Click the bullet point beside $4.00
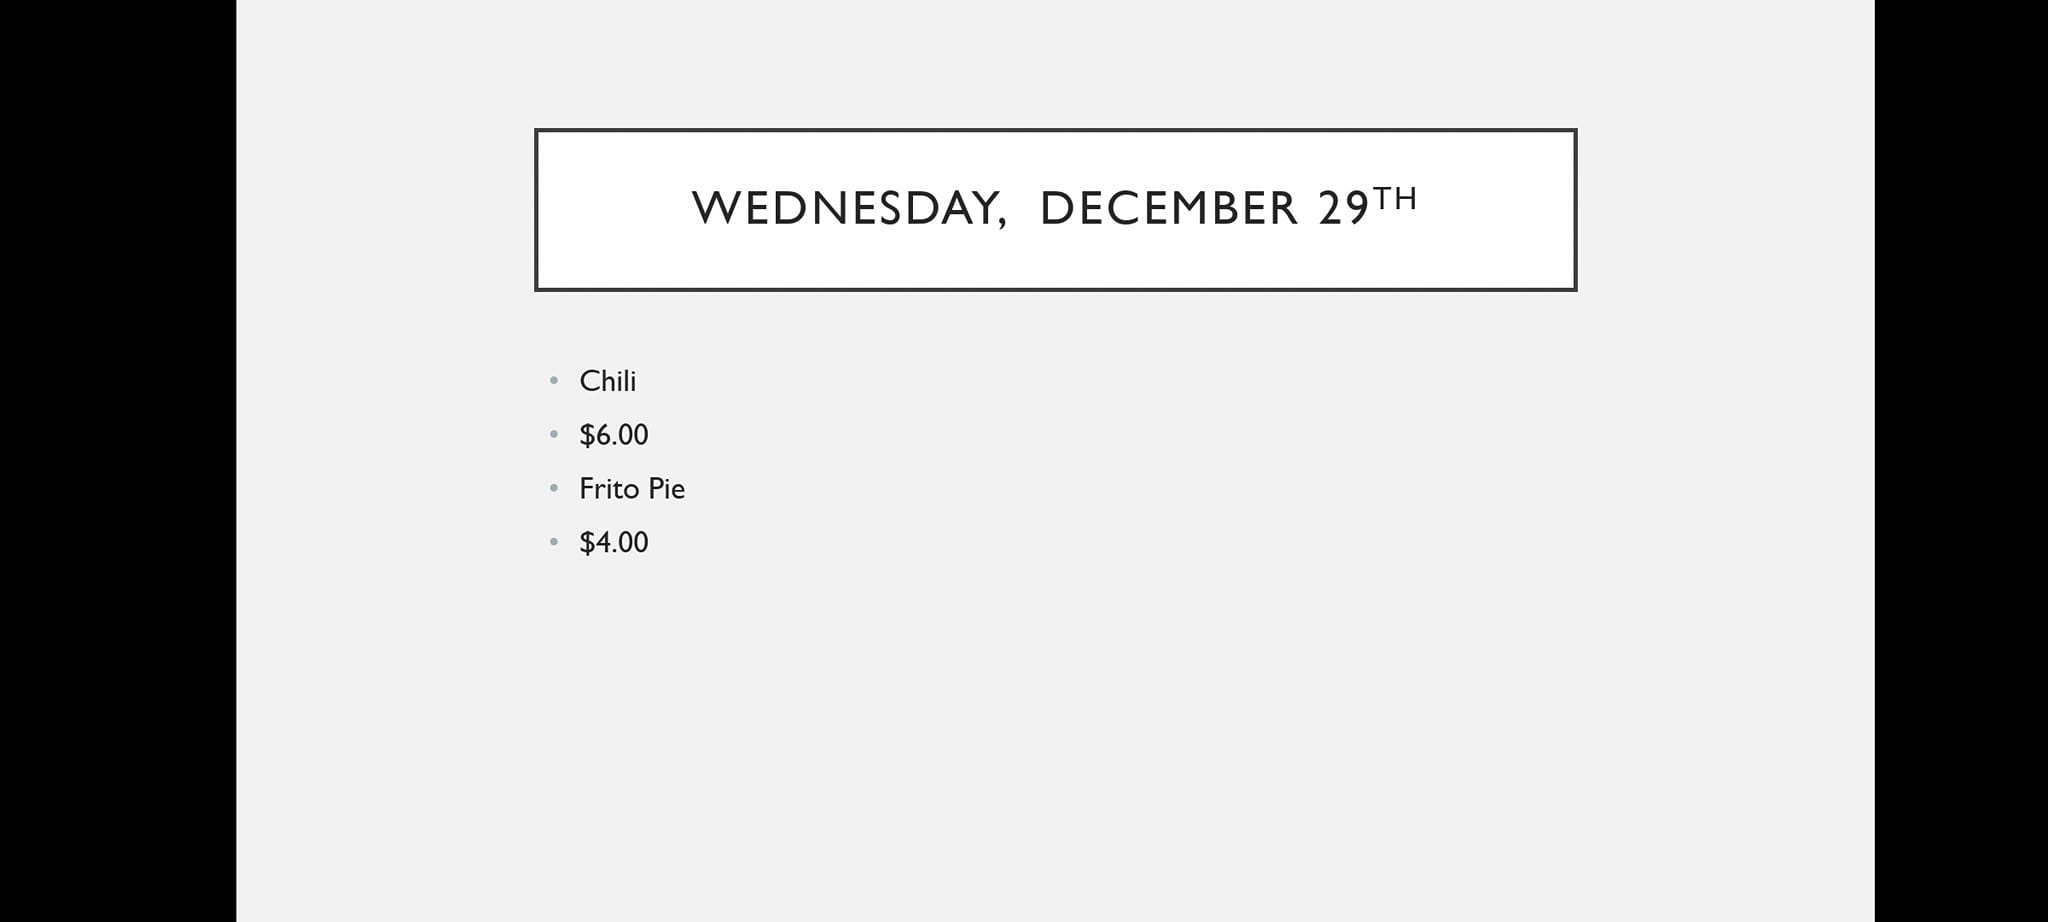This screenshot has height=922, width=2048. [x=554, y=543]
